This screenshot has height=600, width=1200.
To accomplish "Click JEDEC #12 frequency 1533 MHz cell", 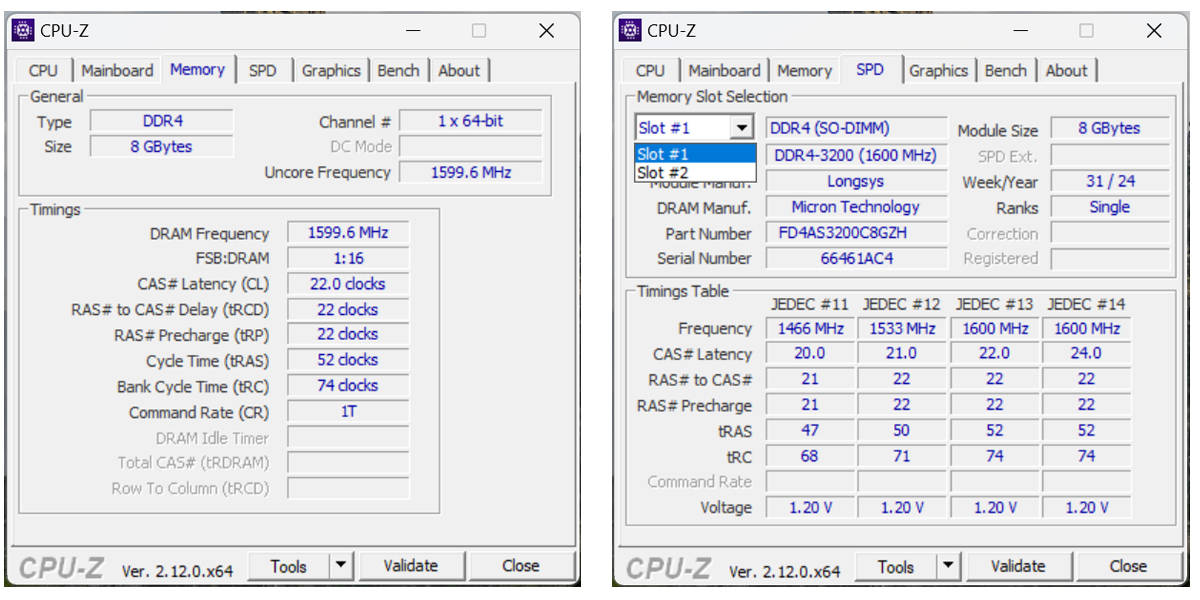I will click(902, 328).
